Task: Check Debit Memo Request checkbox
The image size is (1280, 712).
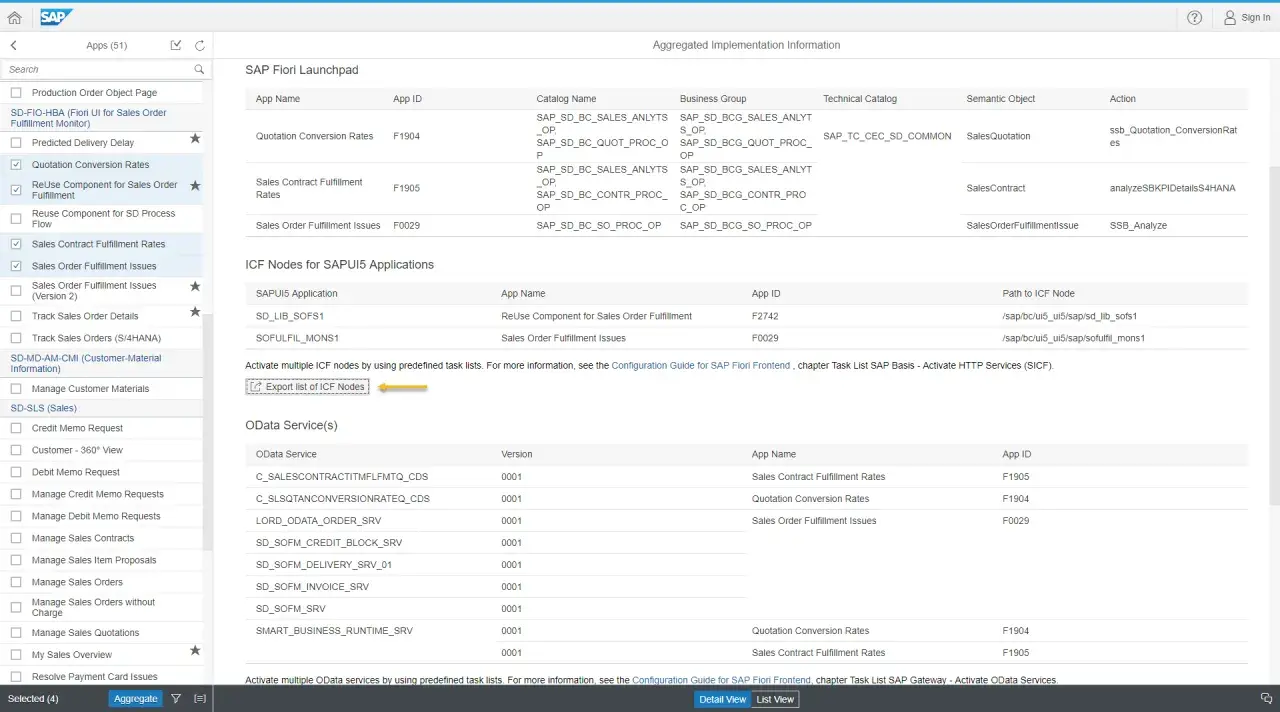Action: coord(16,472)
